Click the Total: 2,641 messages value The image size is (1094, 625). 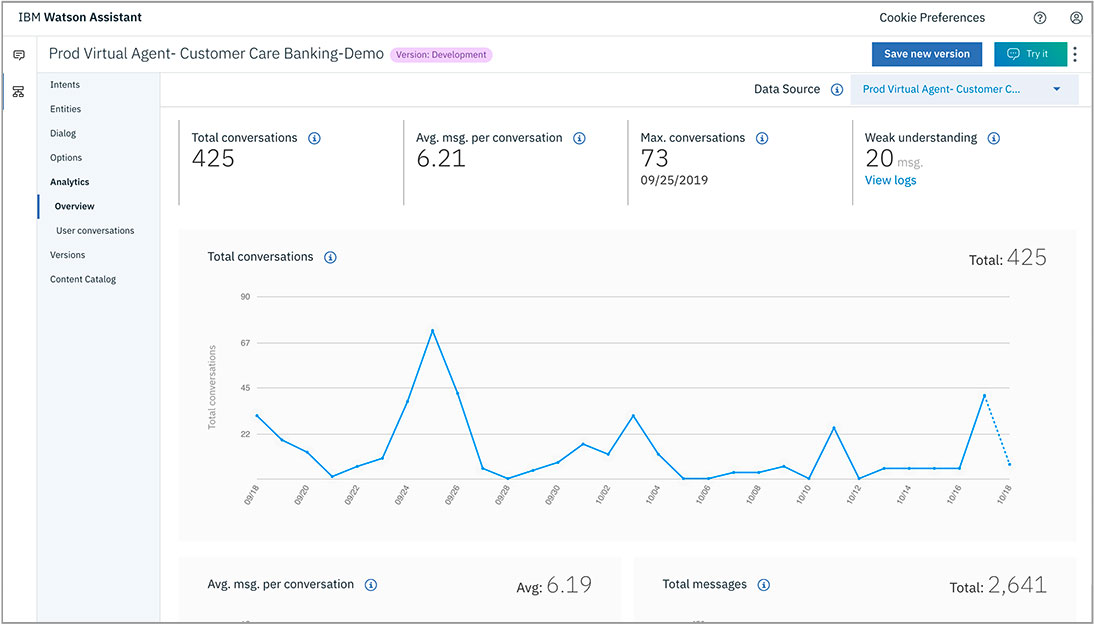pos(998,585)
